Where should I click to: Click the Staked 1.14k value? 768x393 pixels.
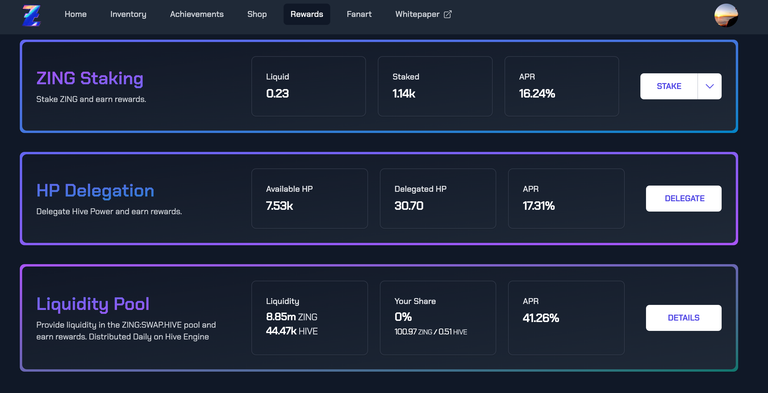pos(404,94)
